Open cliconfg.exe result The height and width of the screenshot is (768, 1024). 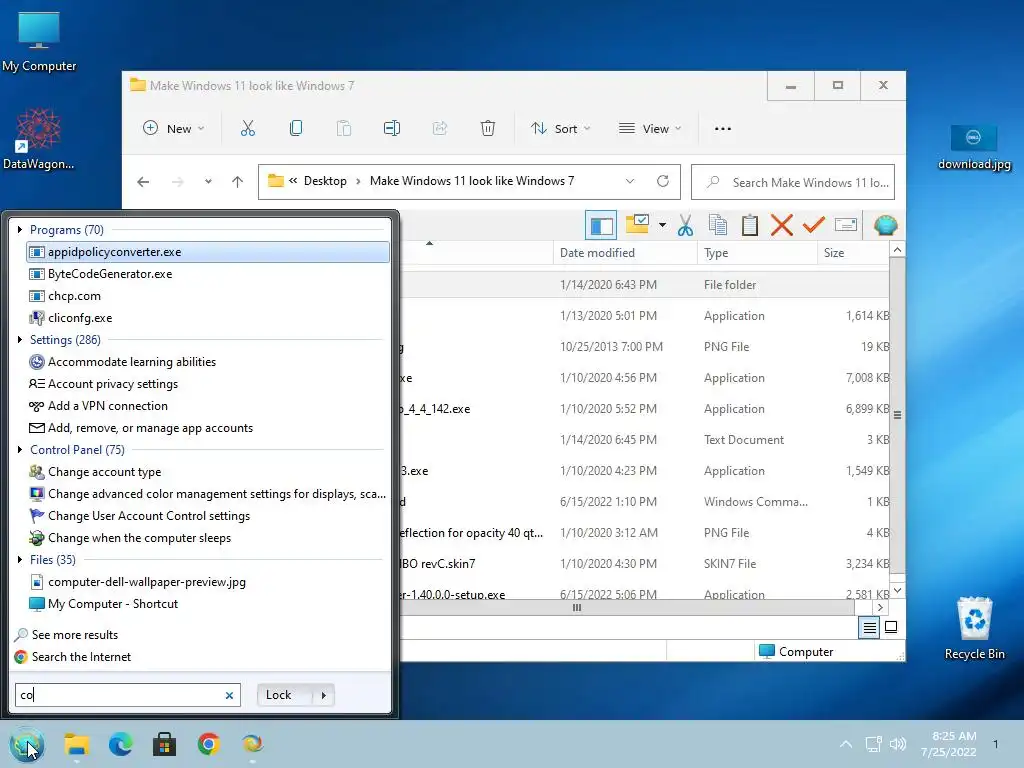pyautogui.click(x=208, y=318)
